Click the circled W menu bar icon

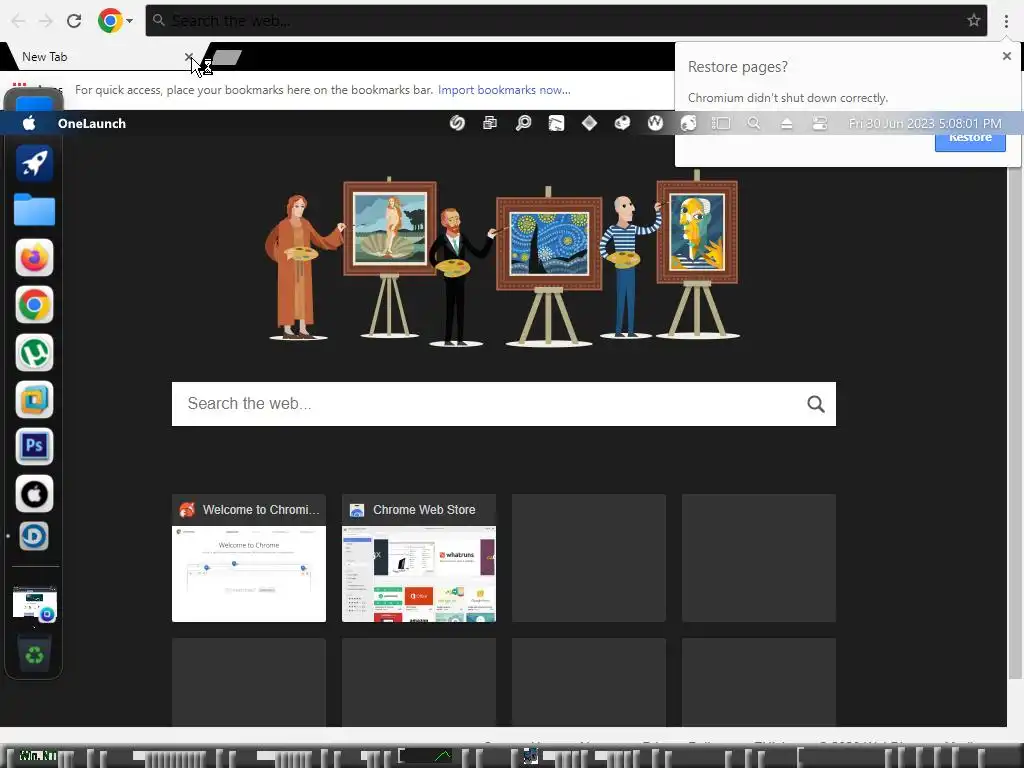[x=655, y=123]
